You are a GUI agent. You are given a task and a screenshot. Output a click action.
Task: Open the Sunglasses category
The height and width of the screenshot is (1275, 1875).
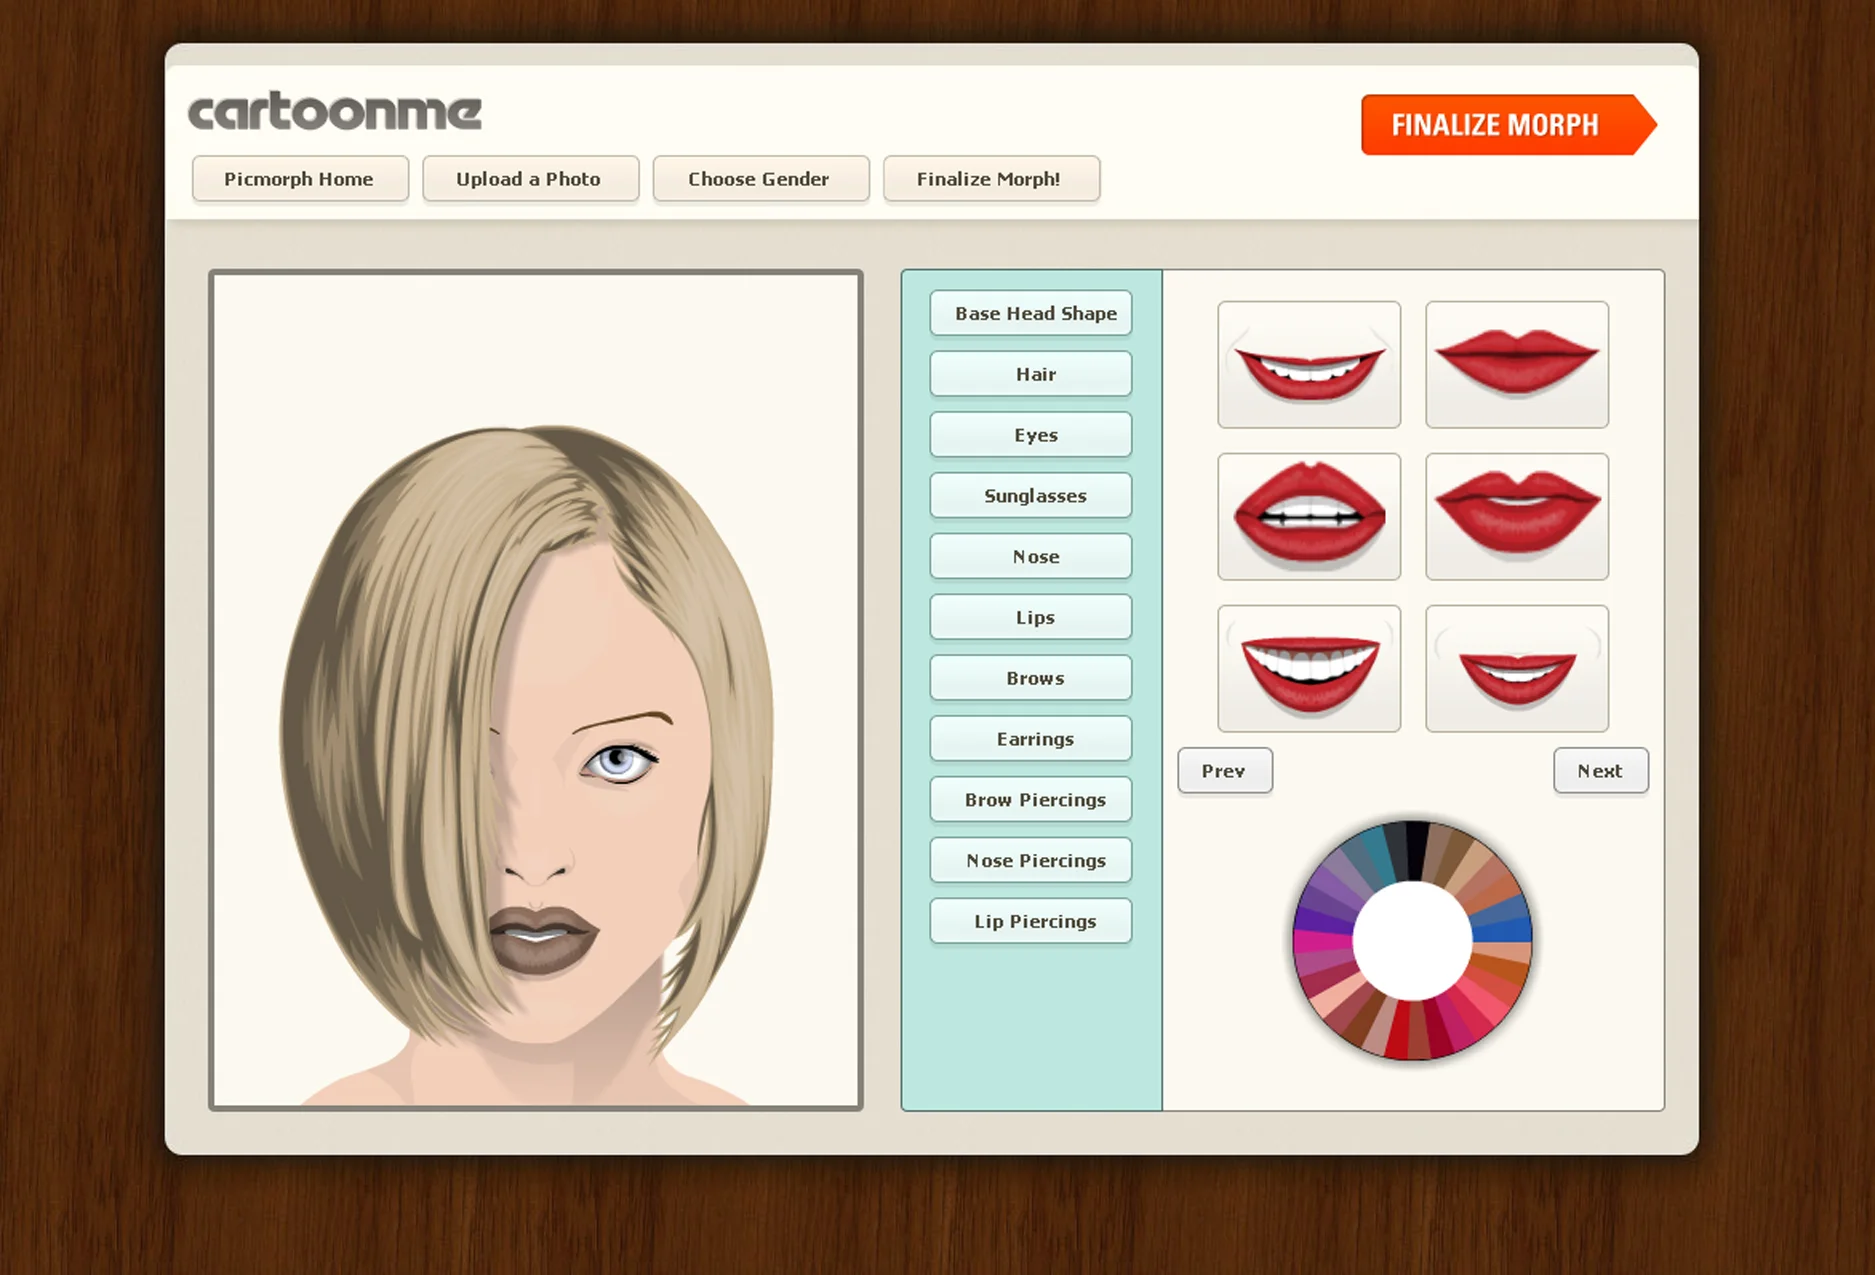click(1031, 496)
